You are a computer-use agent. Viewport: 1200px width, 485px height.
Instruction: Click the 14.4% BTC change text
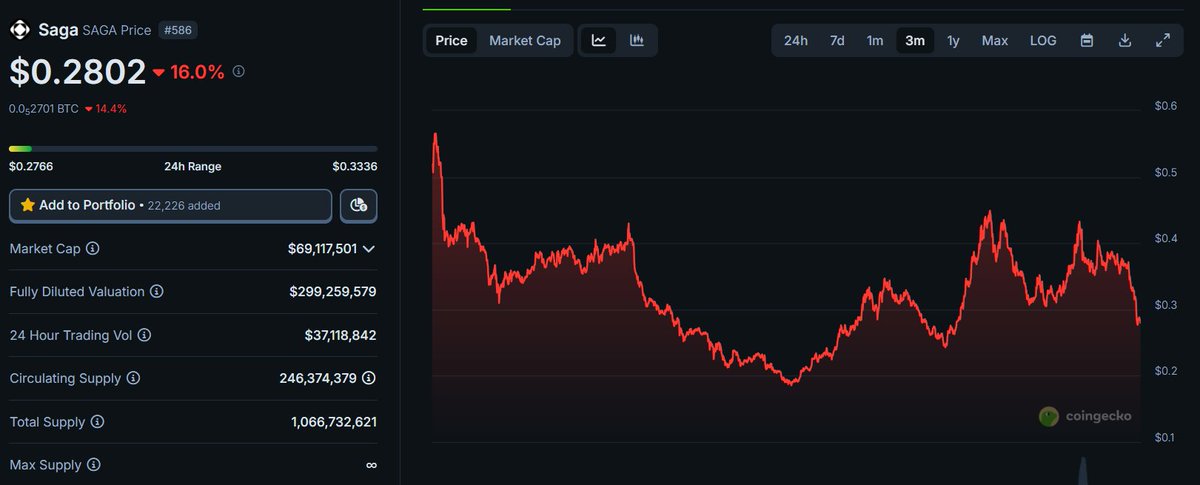click(111, 108)
